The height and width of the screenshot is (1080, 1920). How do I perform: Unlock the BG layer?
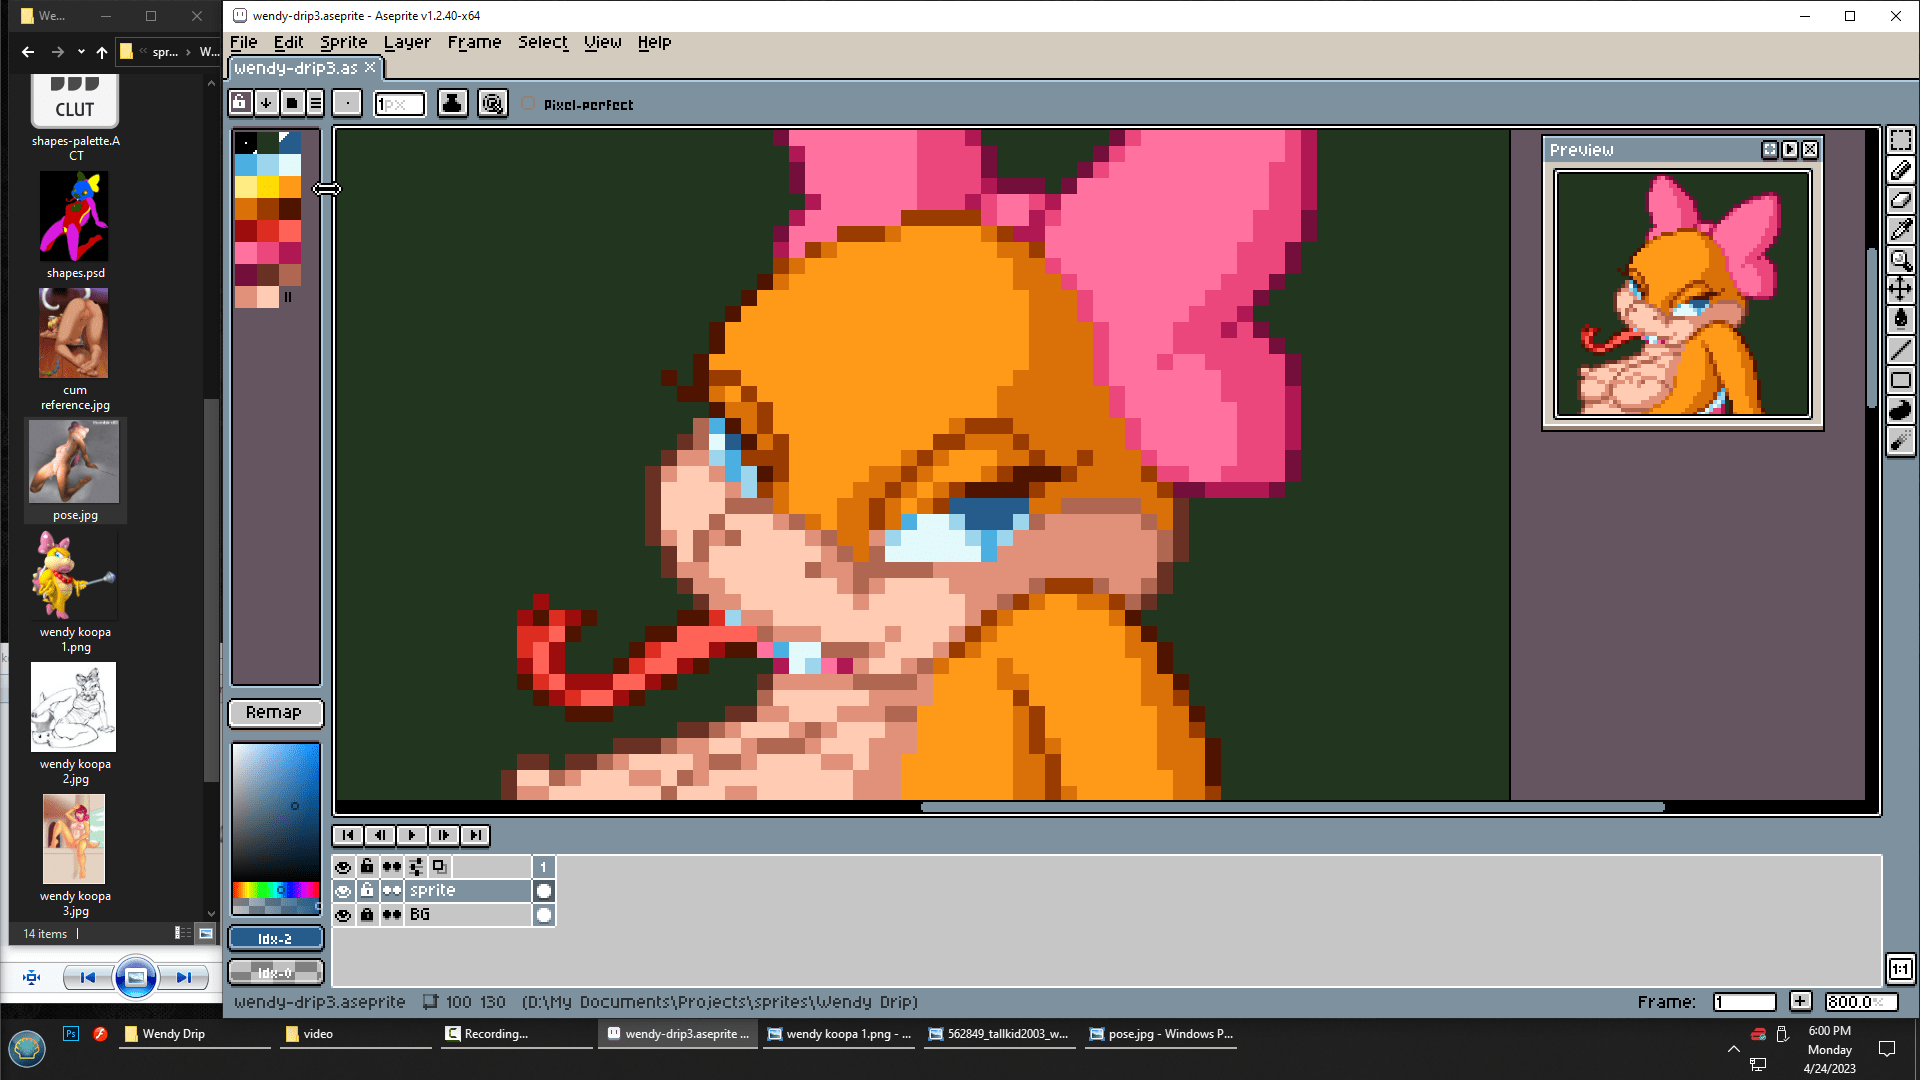click(367, 915)
